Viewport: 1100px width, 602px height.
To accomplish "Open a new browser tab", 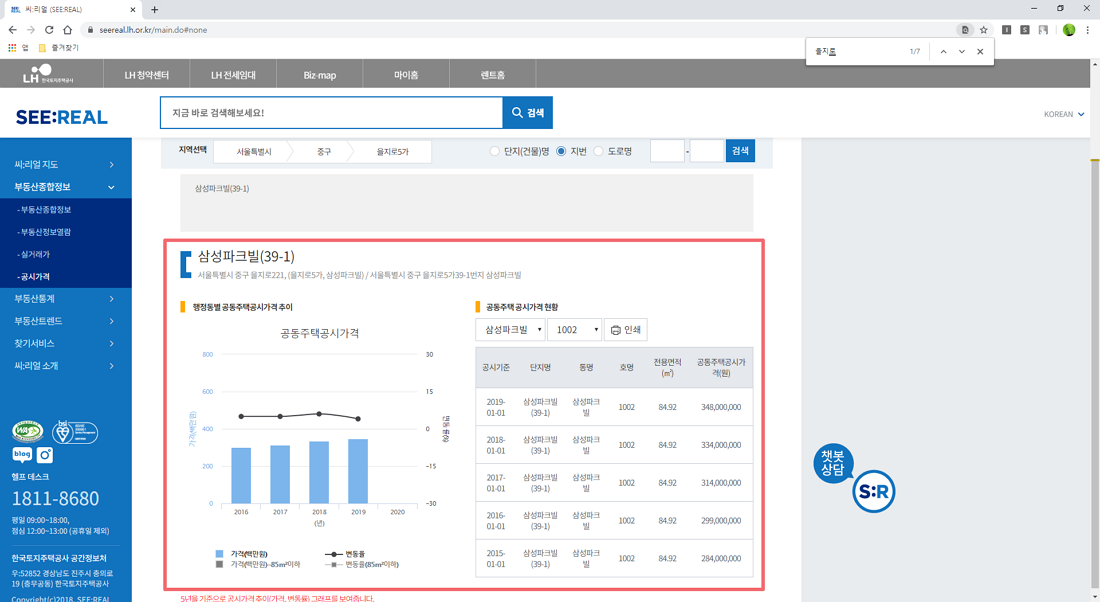I will point(154,9).
